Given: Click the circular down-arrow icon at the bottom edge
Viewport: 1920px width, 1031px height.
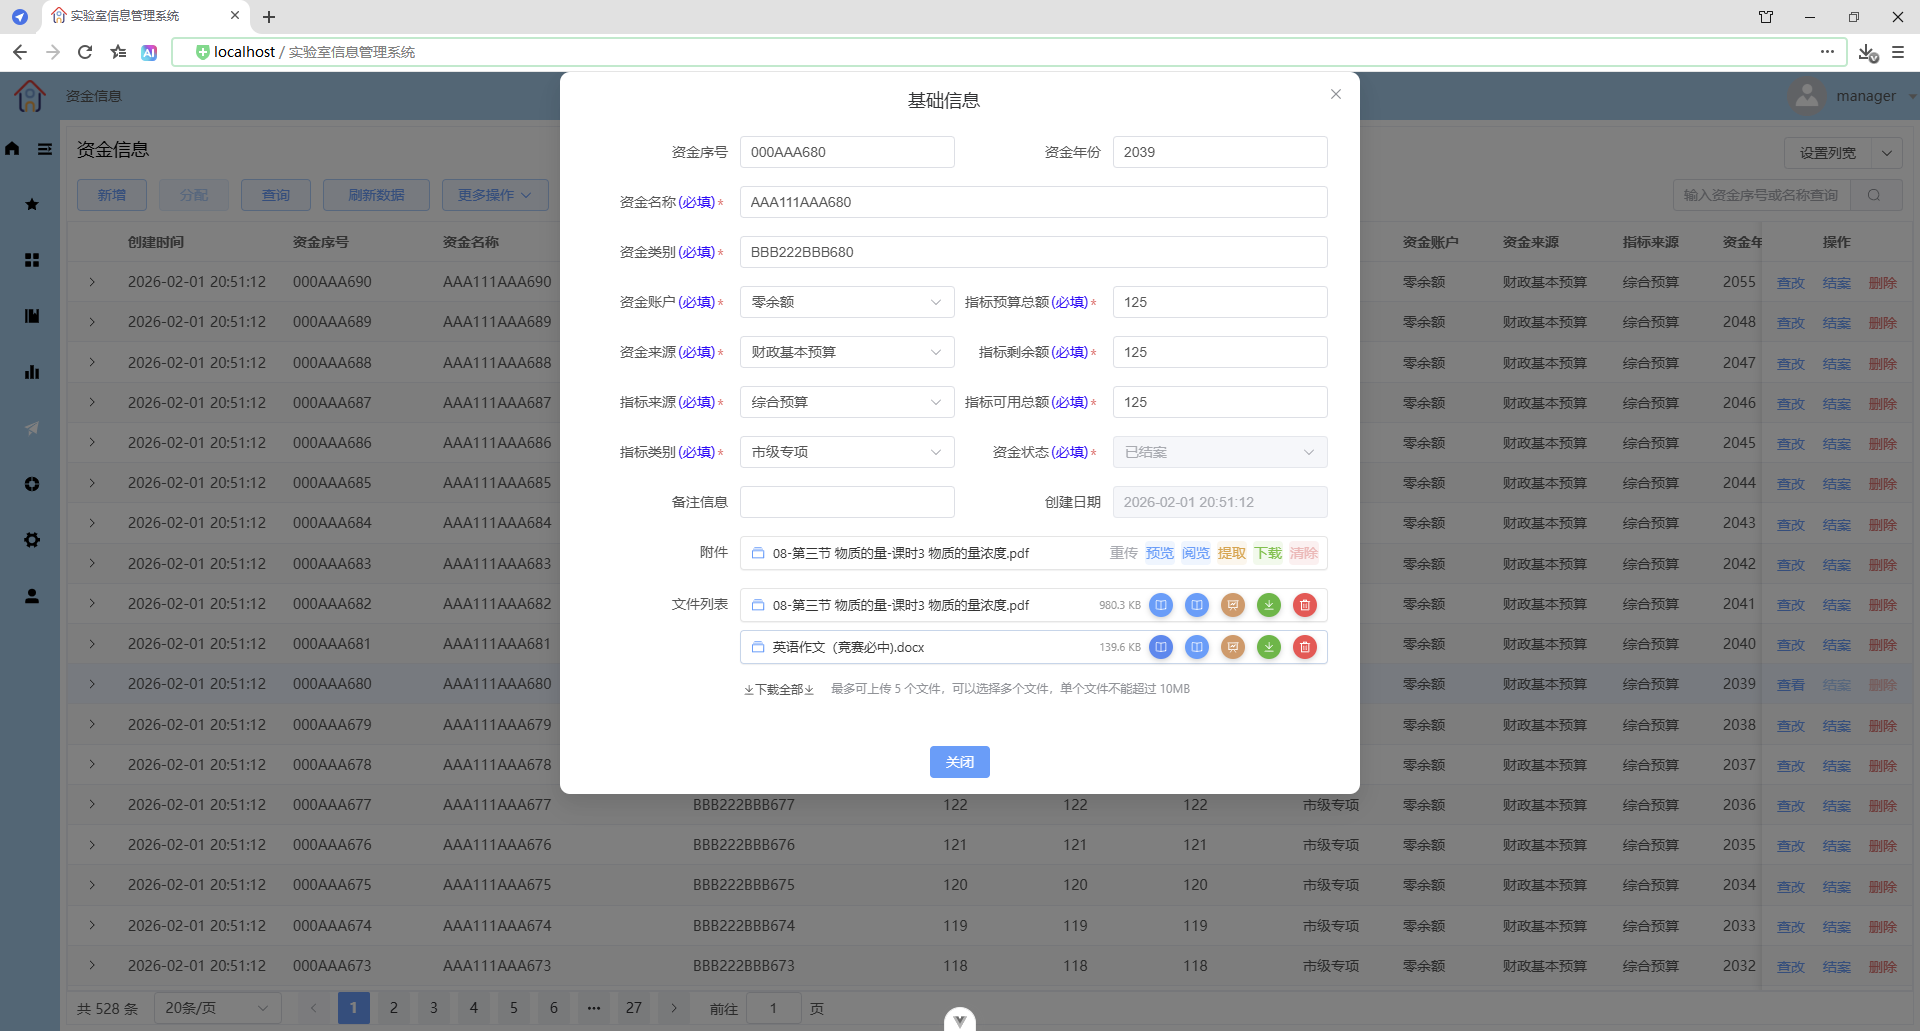Looking at the screenshot, I should 960,1019.
